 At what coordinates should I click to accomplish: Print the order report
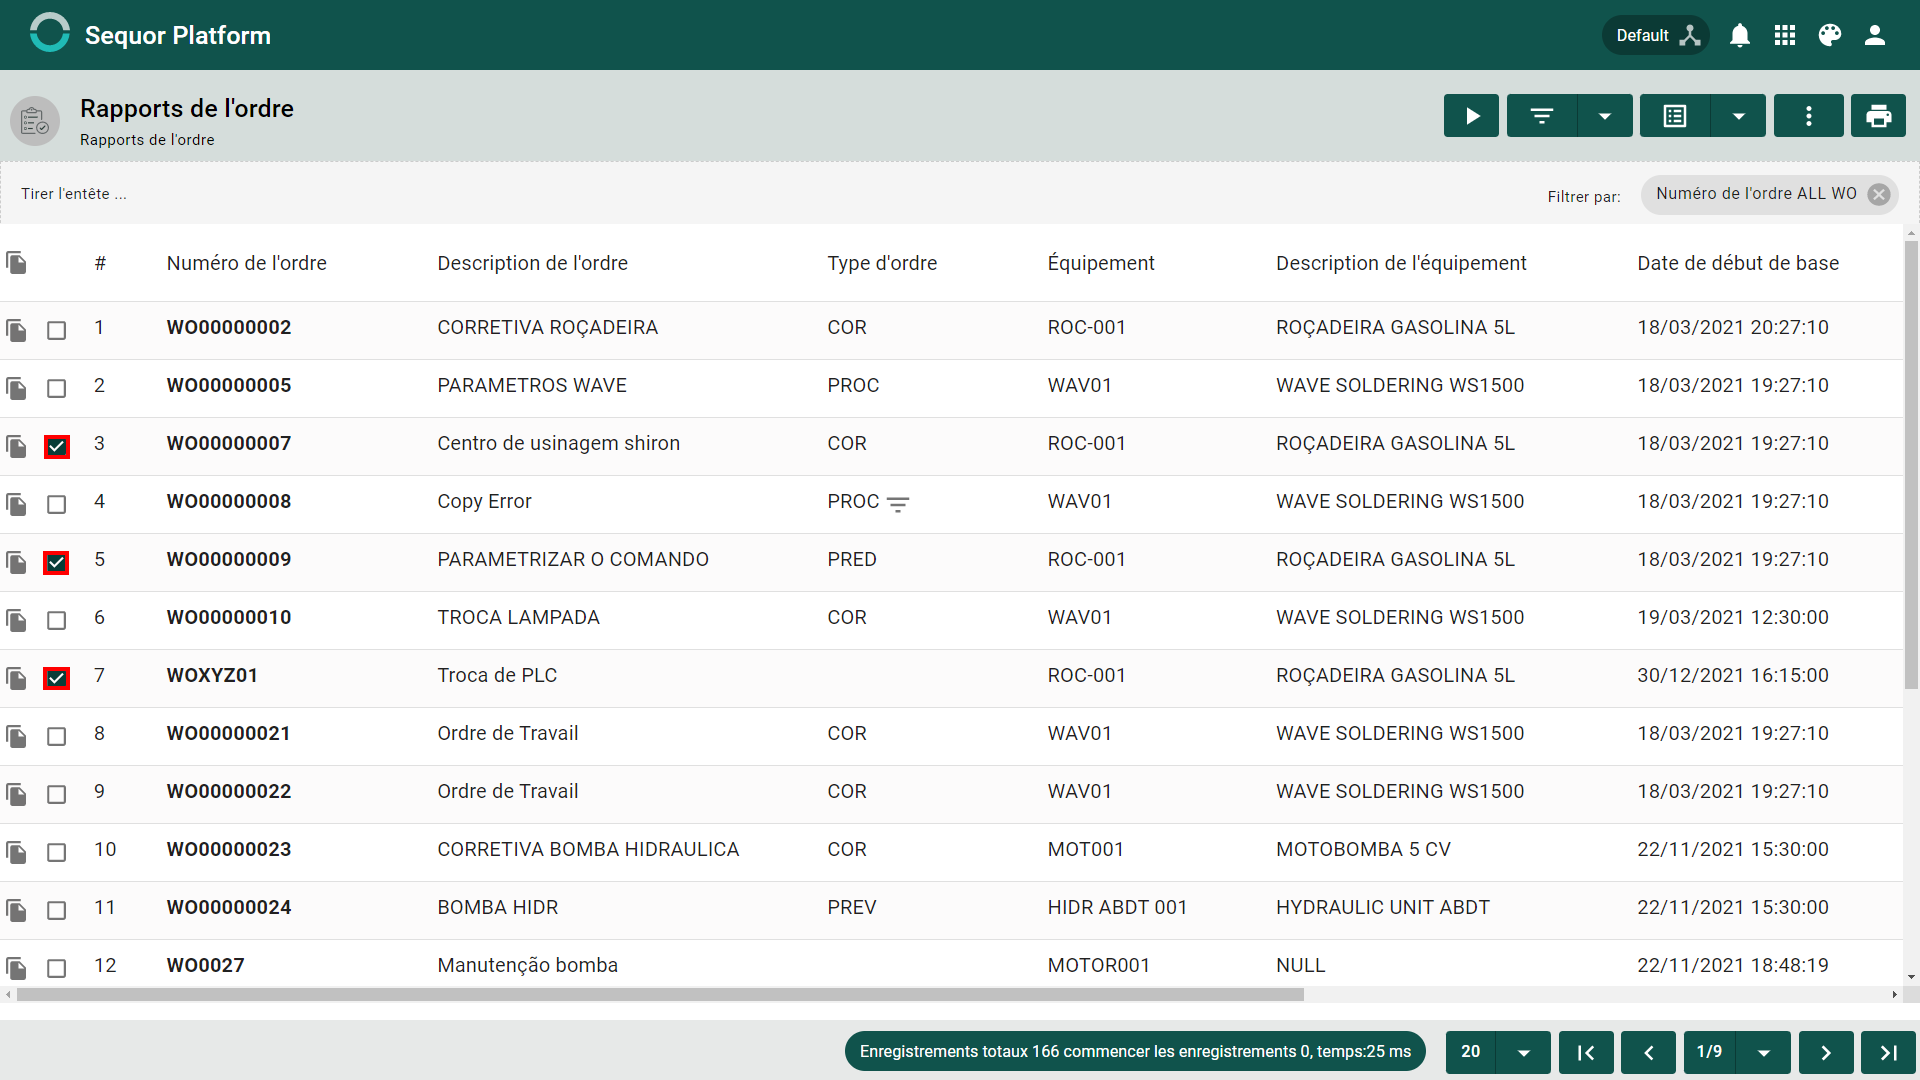point(1878,116)
